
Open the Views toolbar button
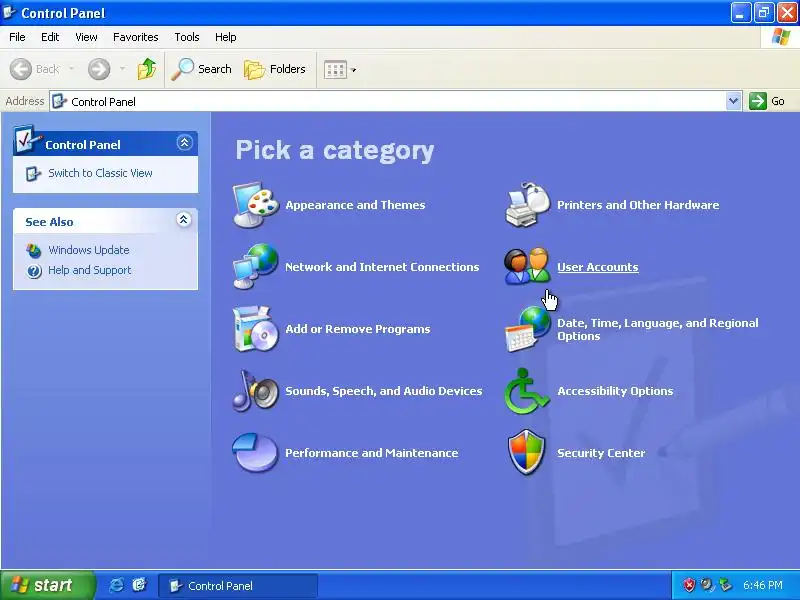(335, 70)
